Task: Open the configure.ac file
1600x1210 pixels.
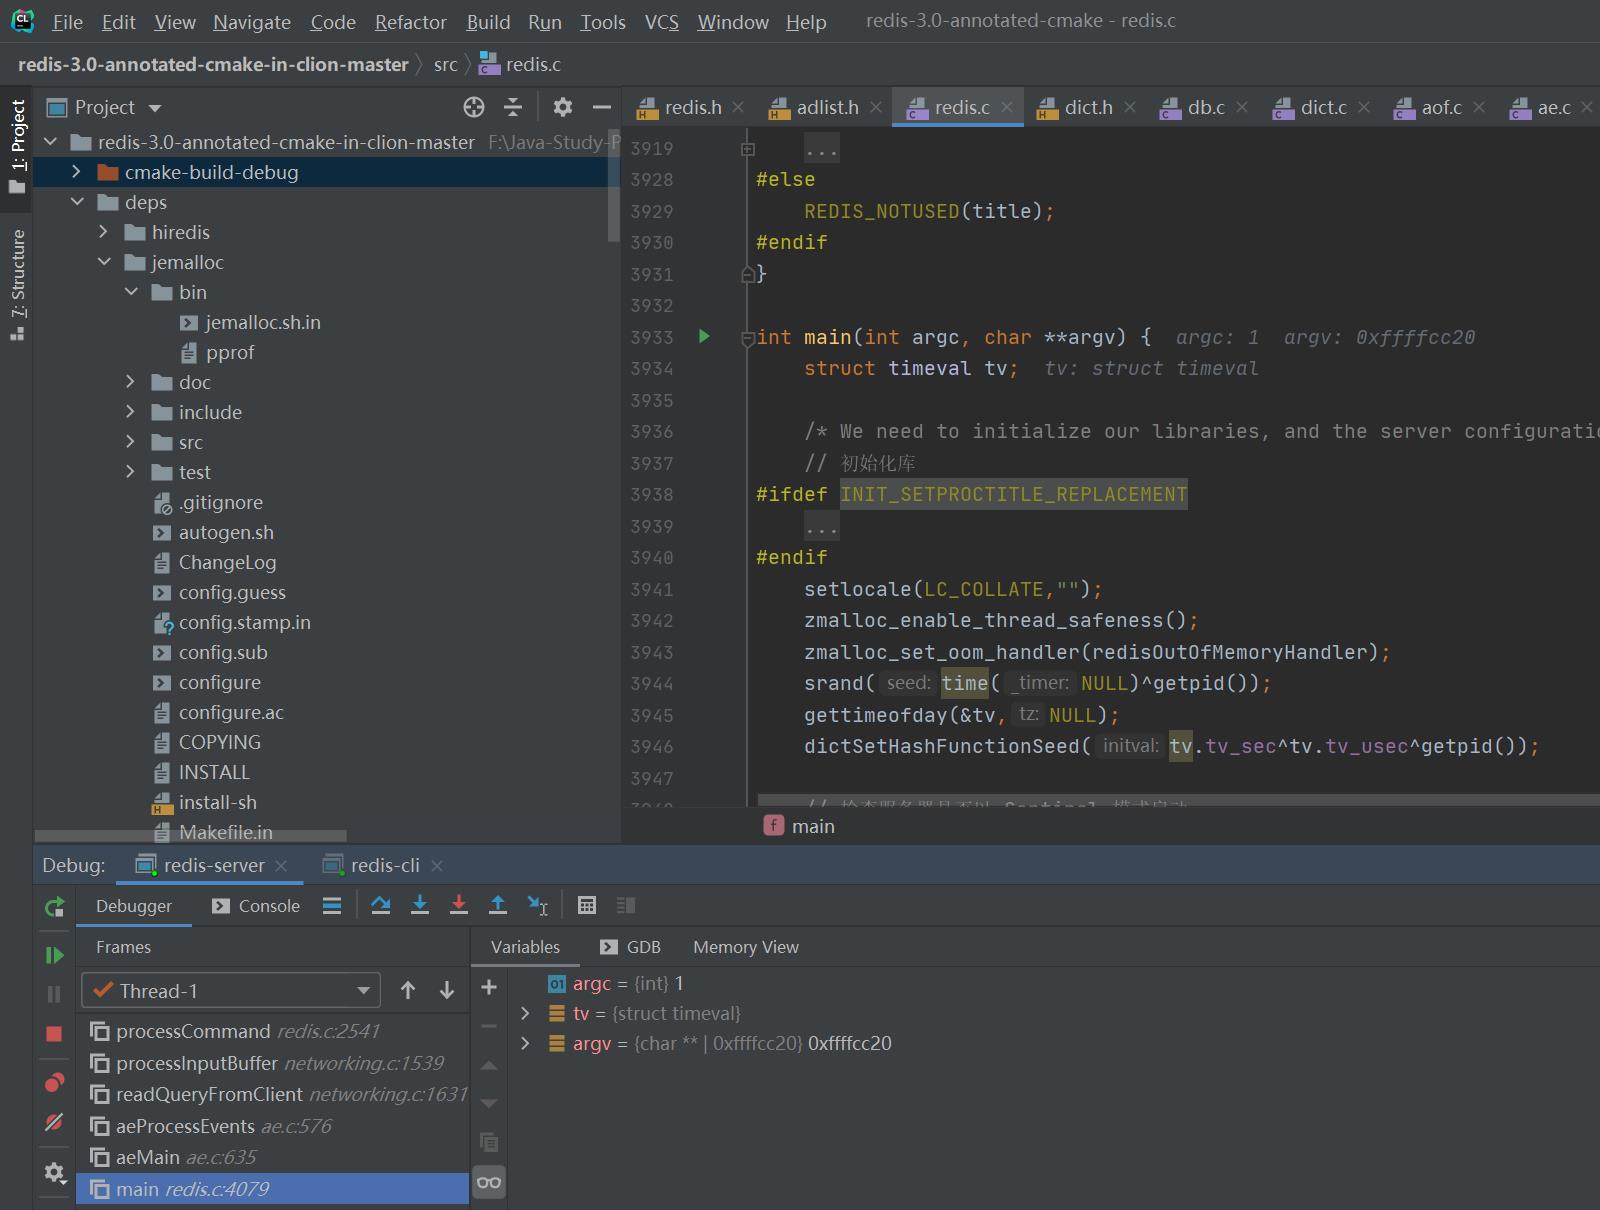Action: (x=231, y=712)
